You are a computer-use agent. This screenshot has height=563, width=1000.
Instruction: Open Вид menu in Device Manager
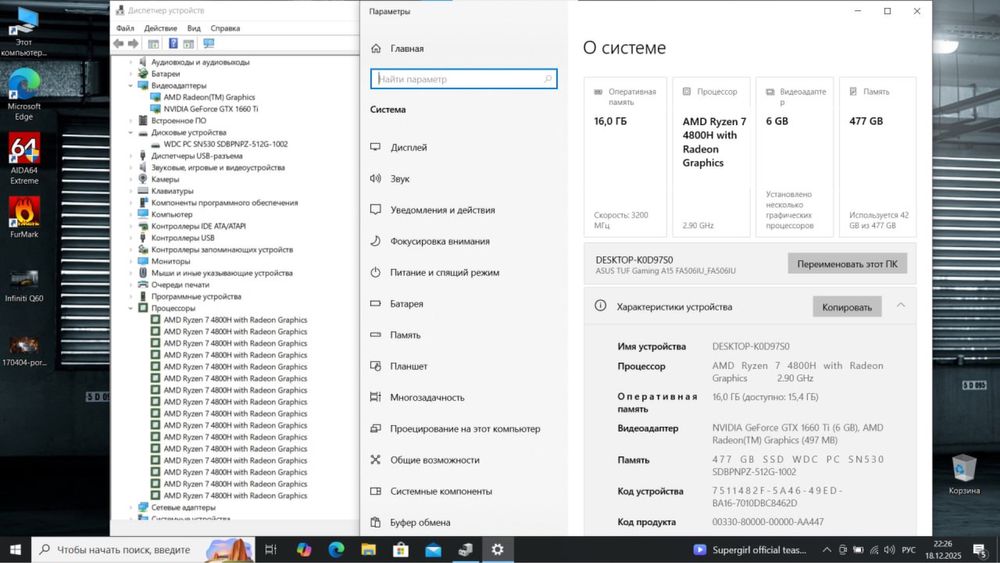[194, 28]
